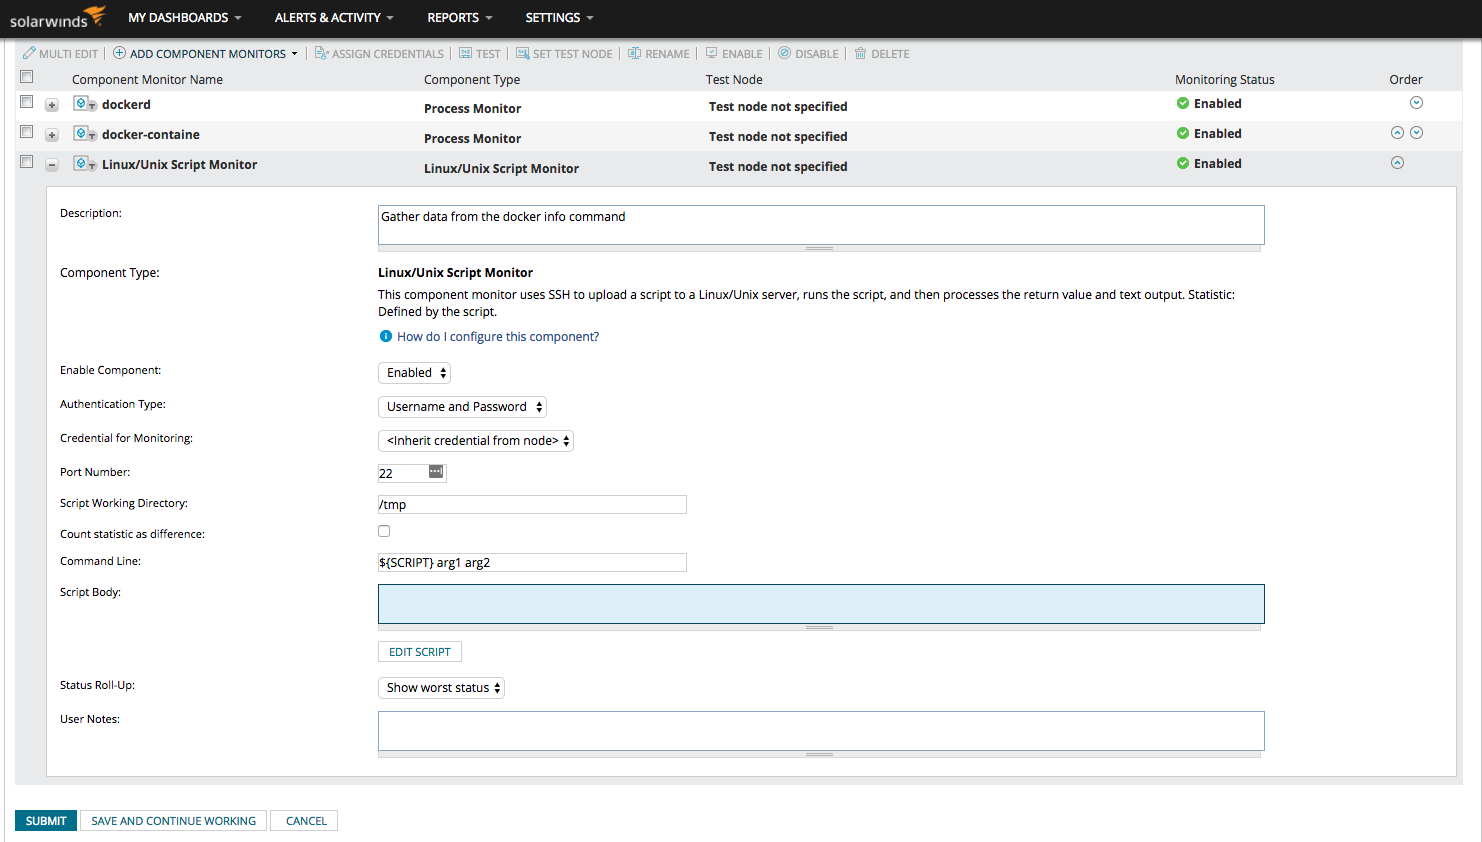Click the Delete trash icon
Viewport: 1482px width, 842px height.
(860, 53)
